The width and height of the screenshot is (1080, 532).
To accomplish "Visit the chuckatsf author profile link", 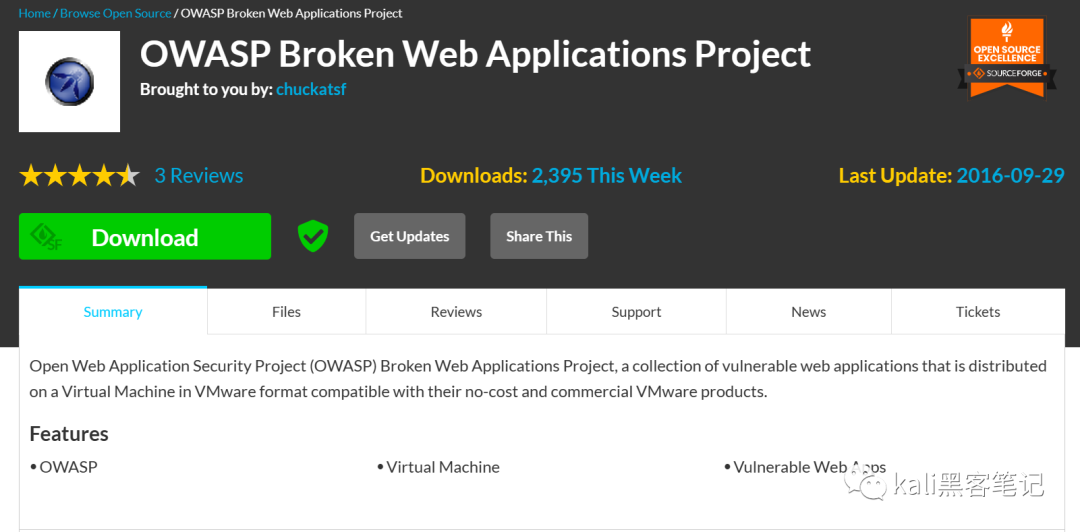I will click(311, 89).
